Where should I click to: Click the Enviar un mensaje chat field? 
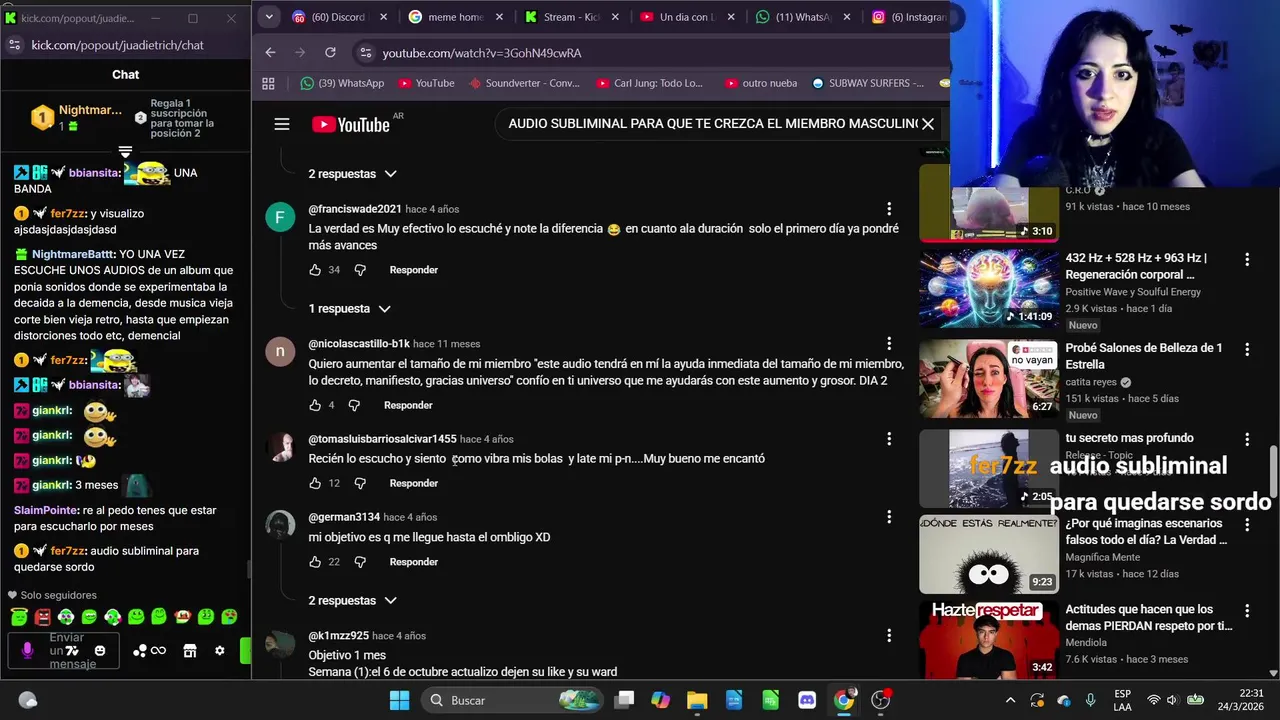pyautogui.click(x=66, y=651)
